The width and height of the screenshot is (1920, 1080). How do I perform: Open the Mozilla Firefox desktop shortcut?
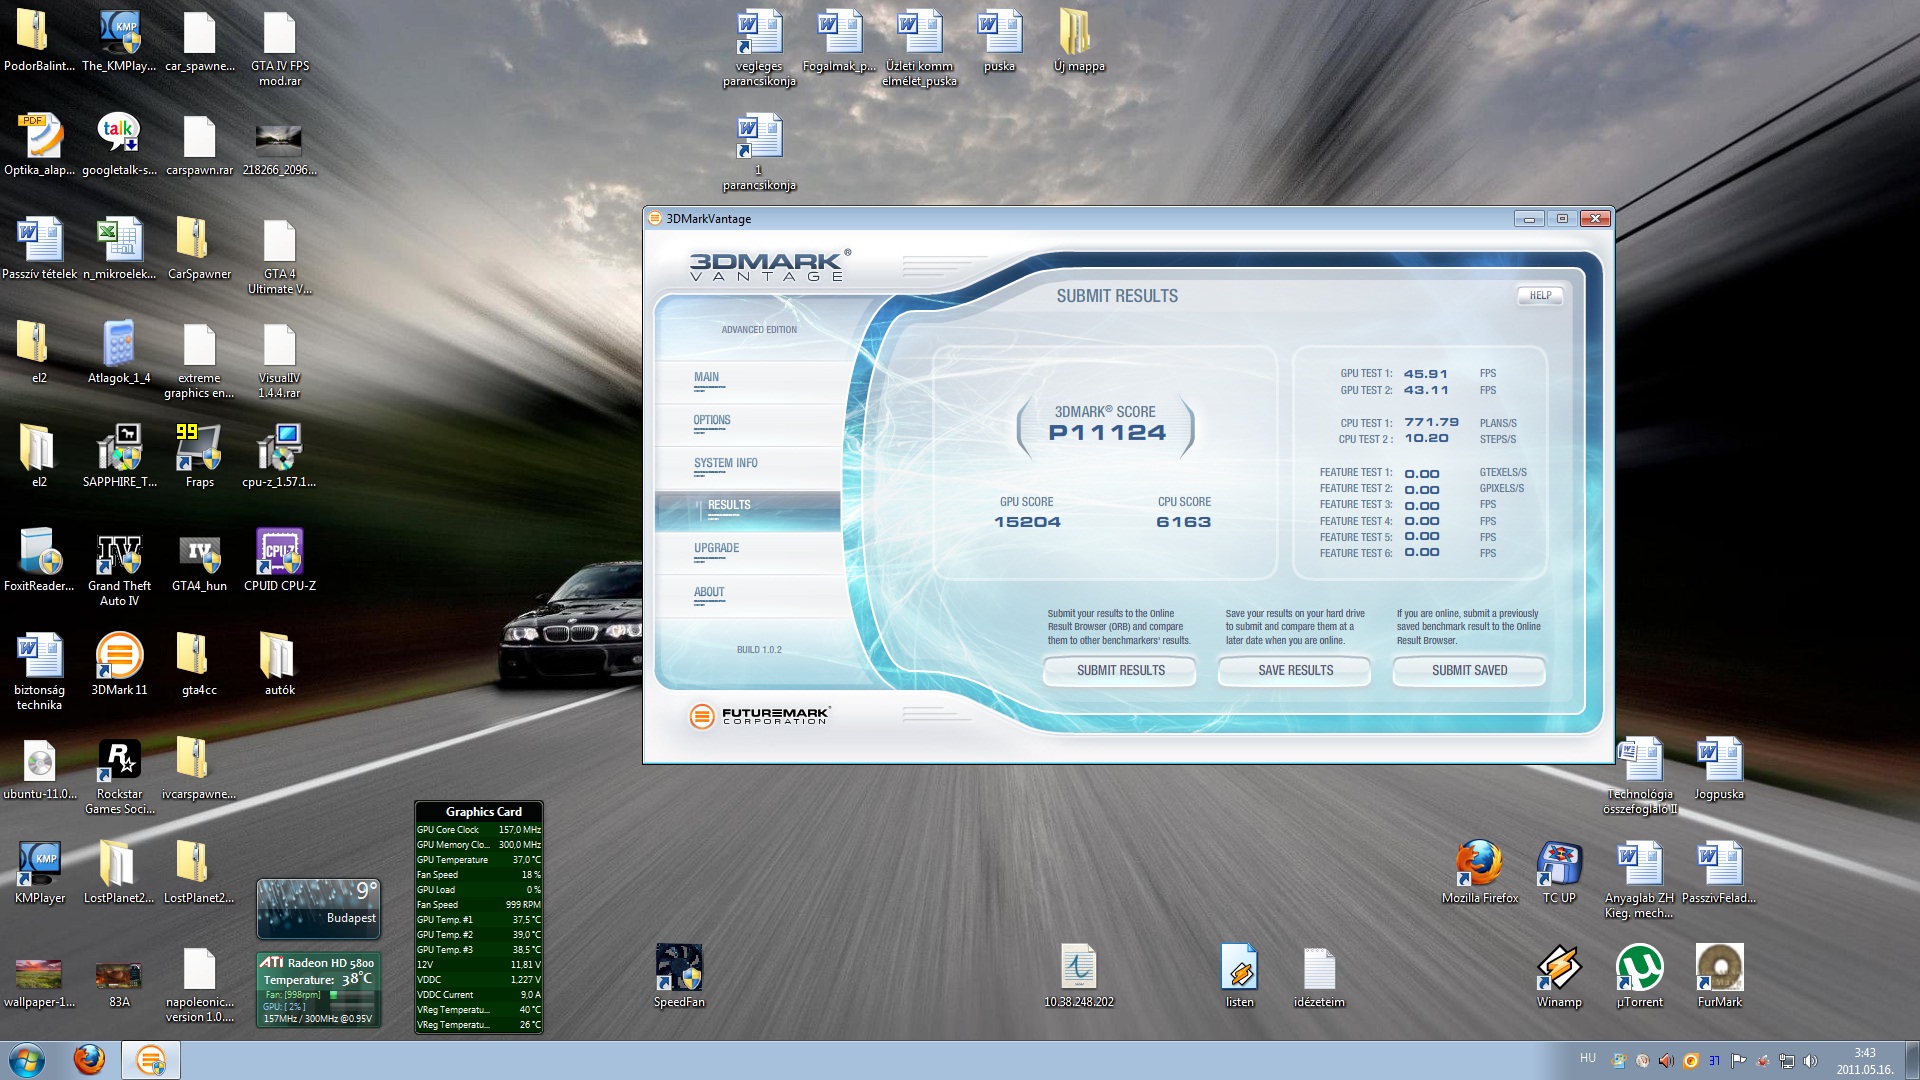point(1480,872)
